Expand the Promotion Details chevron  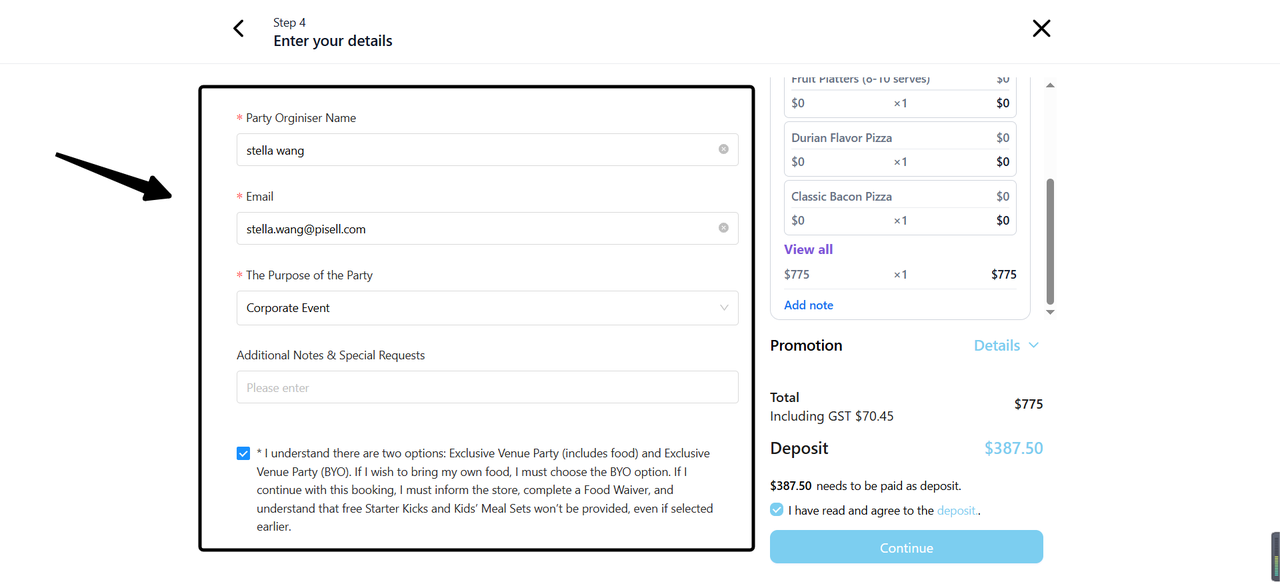1034,345
